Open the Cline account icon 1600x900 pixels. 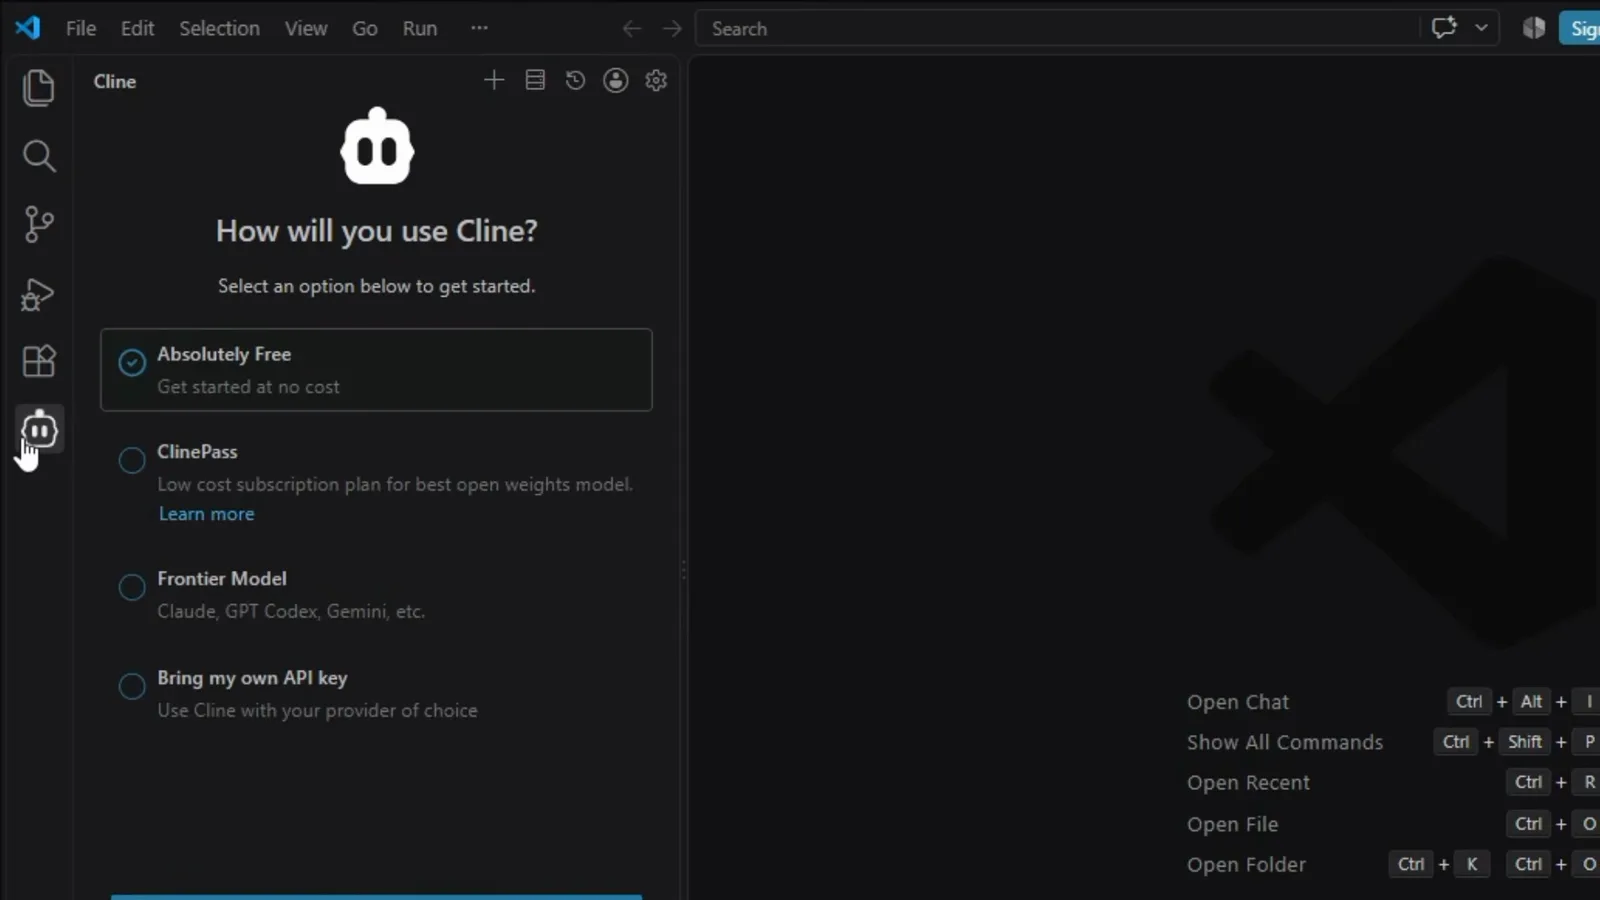point(616,80)
